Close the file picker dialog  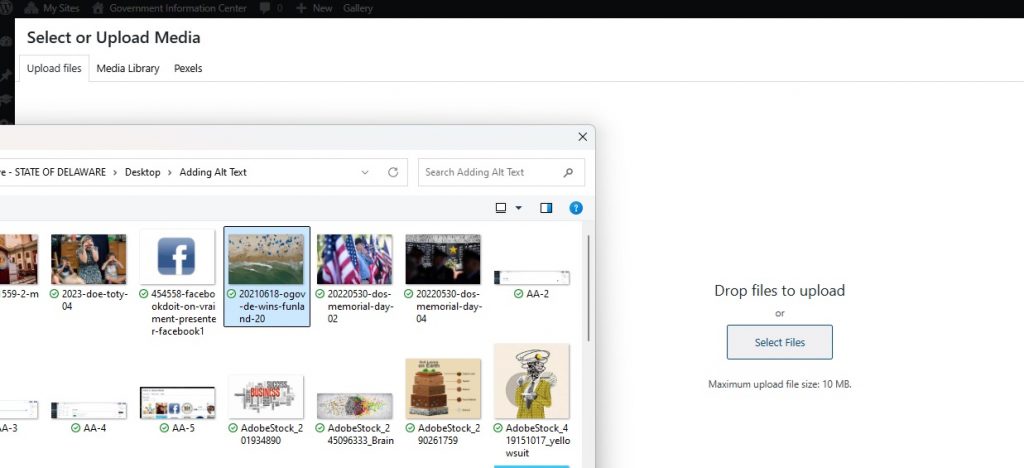pos(583,136)
